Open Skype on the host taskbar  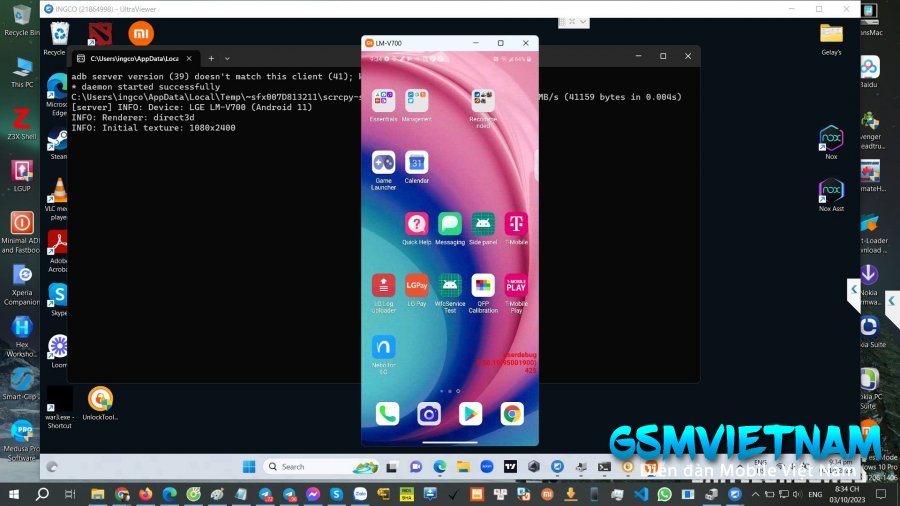tap(336, 494)
